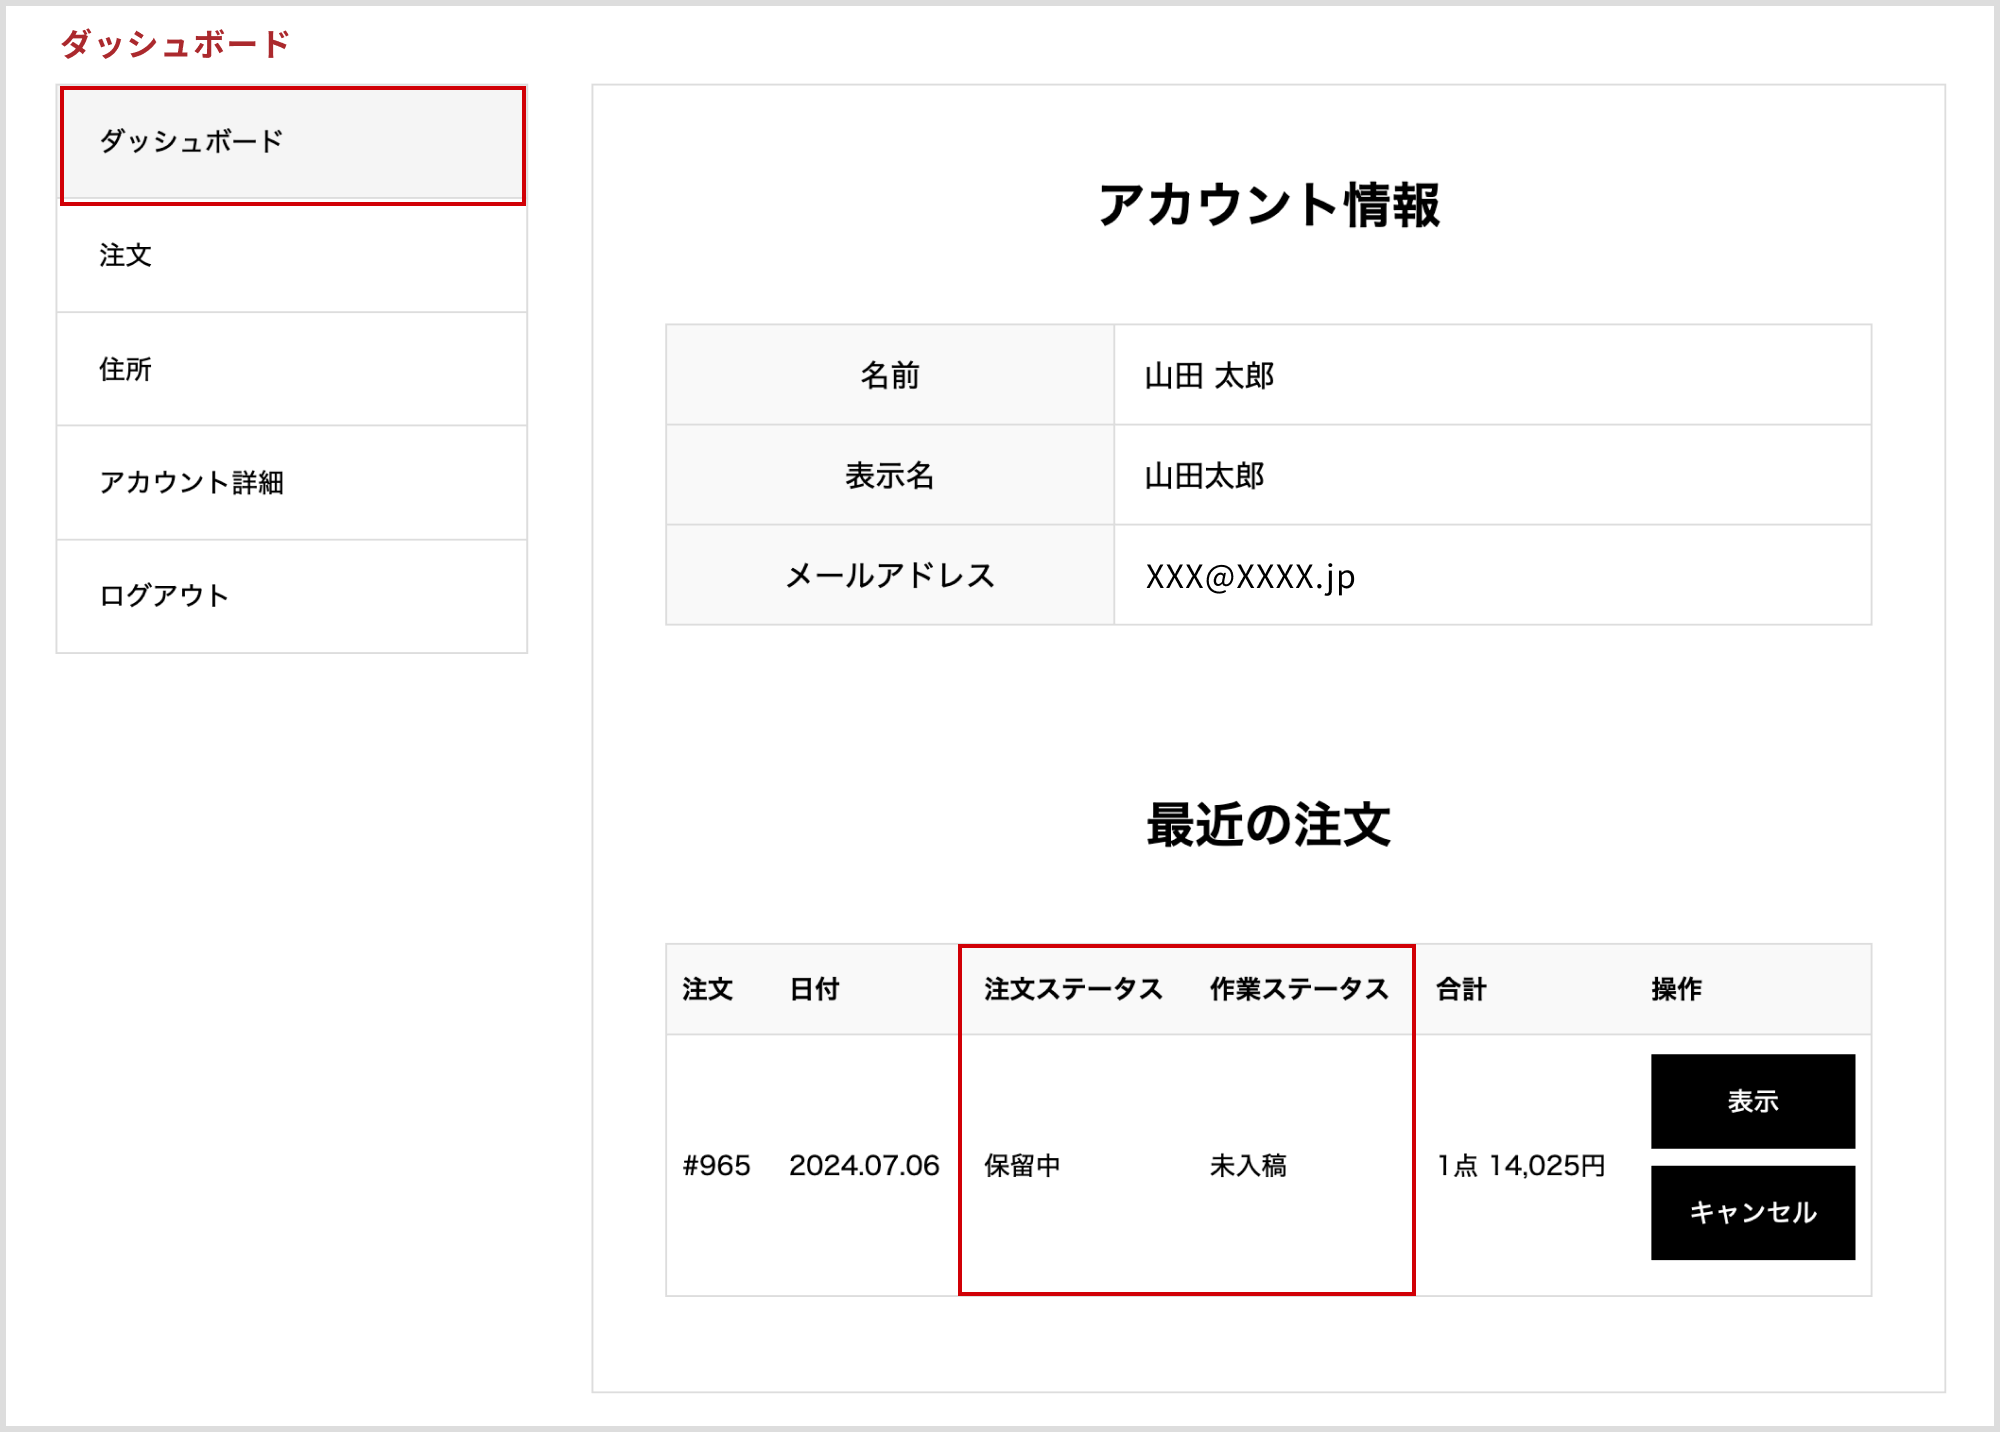This screenshot has width=2000, height=1432.
Task: Click the 注文 column header in orders table
Action: coord(707,989)
